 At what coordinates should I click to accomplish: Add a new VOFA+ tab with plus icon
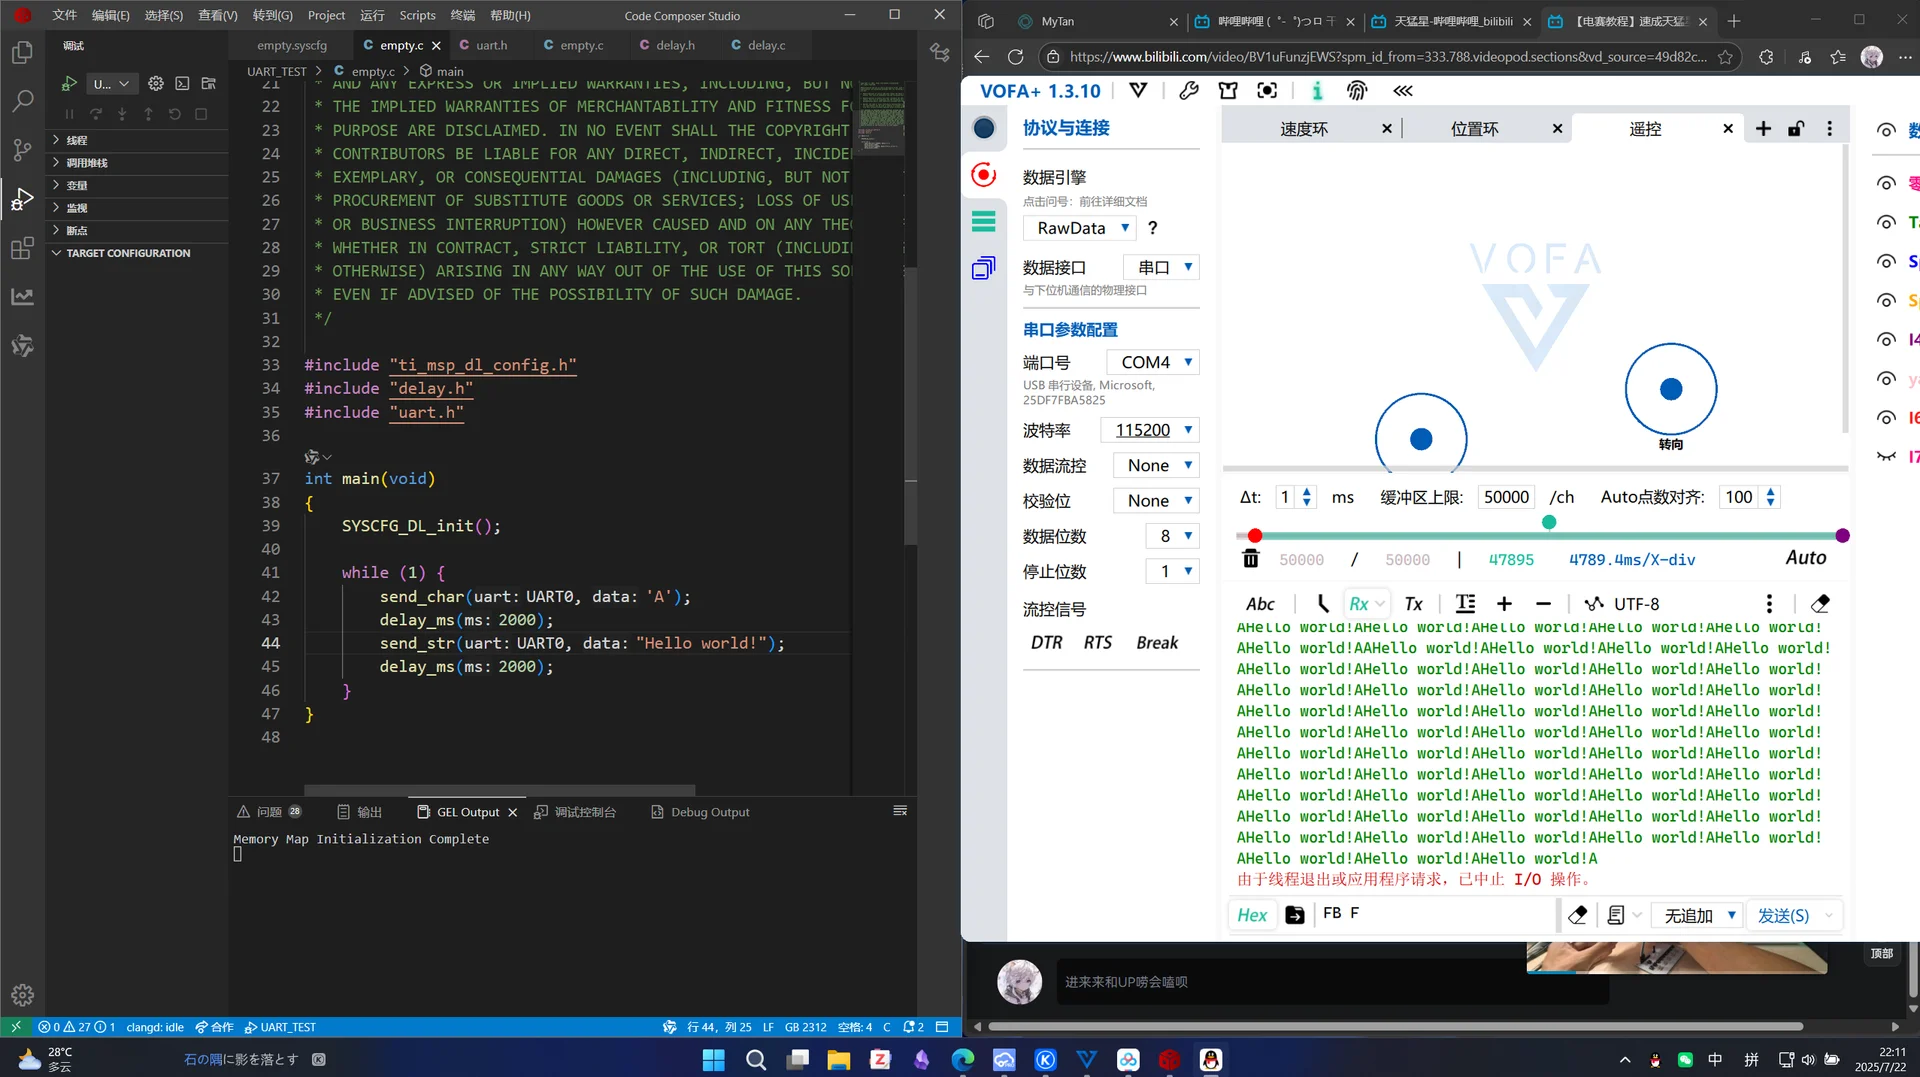click(1763, 129)
